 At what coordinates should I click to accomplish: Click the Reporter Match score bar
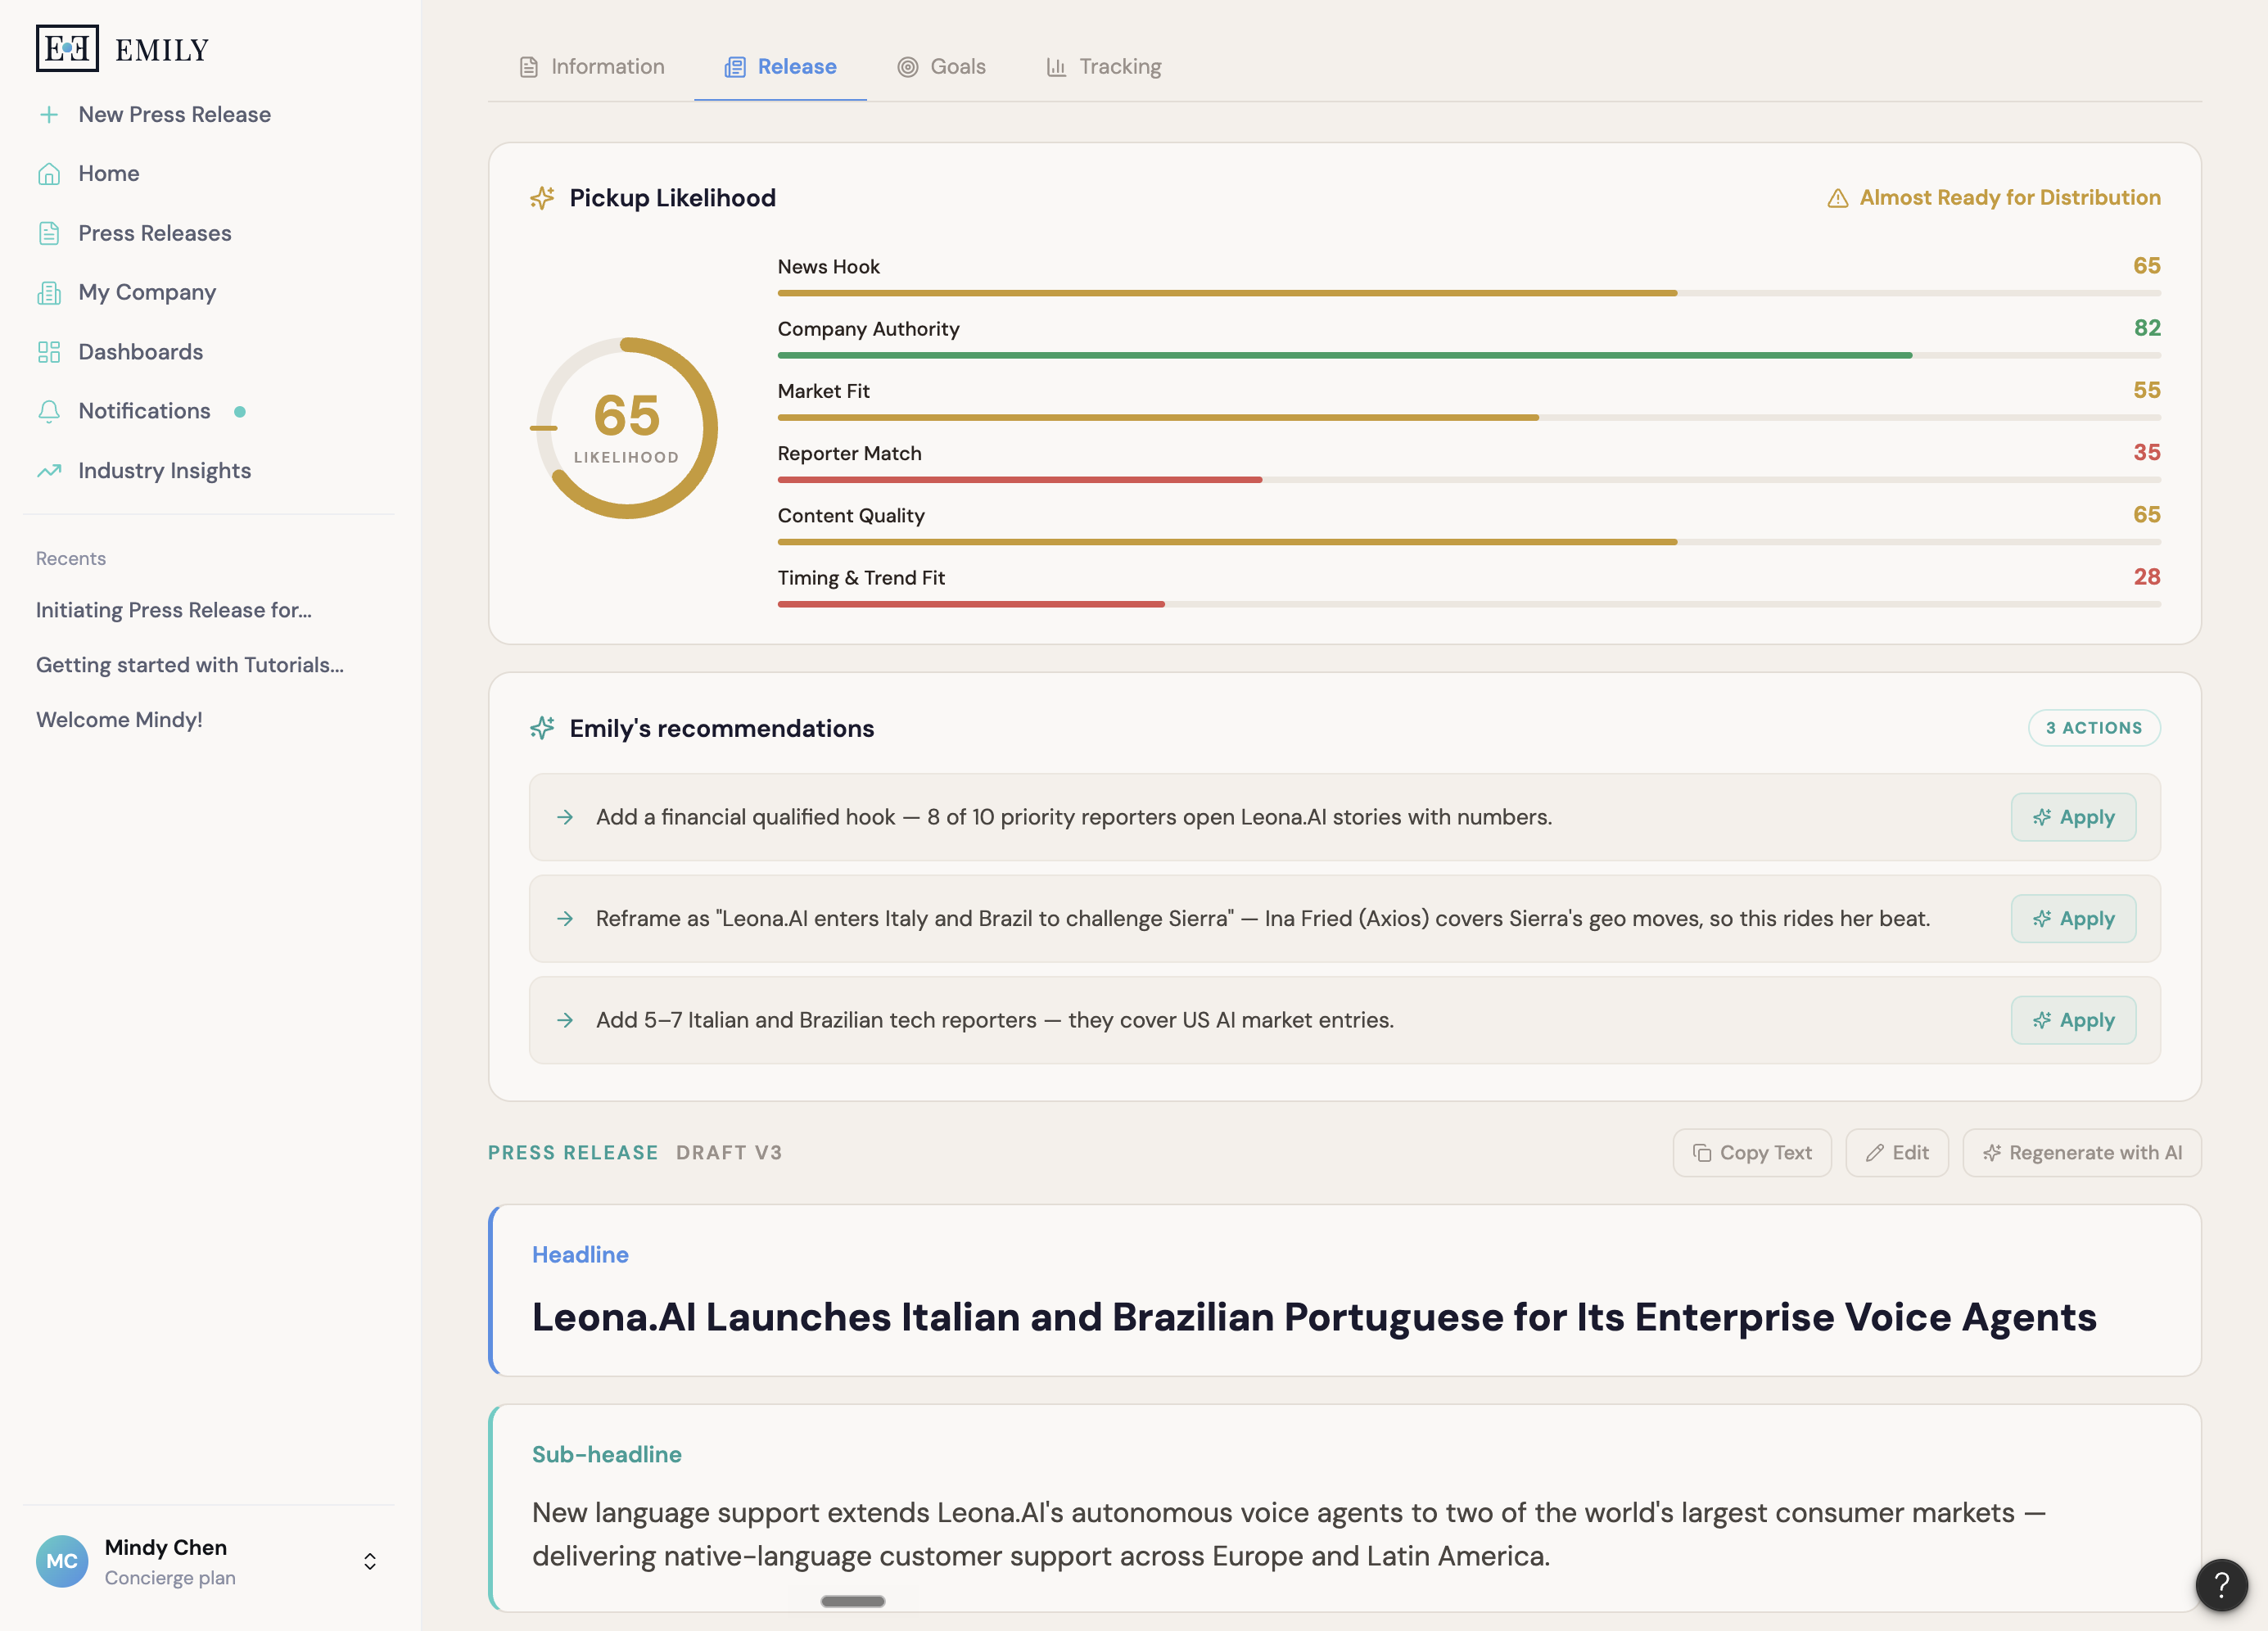point(1469,480)
